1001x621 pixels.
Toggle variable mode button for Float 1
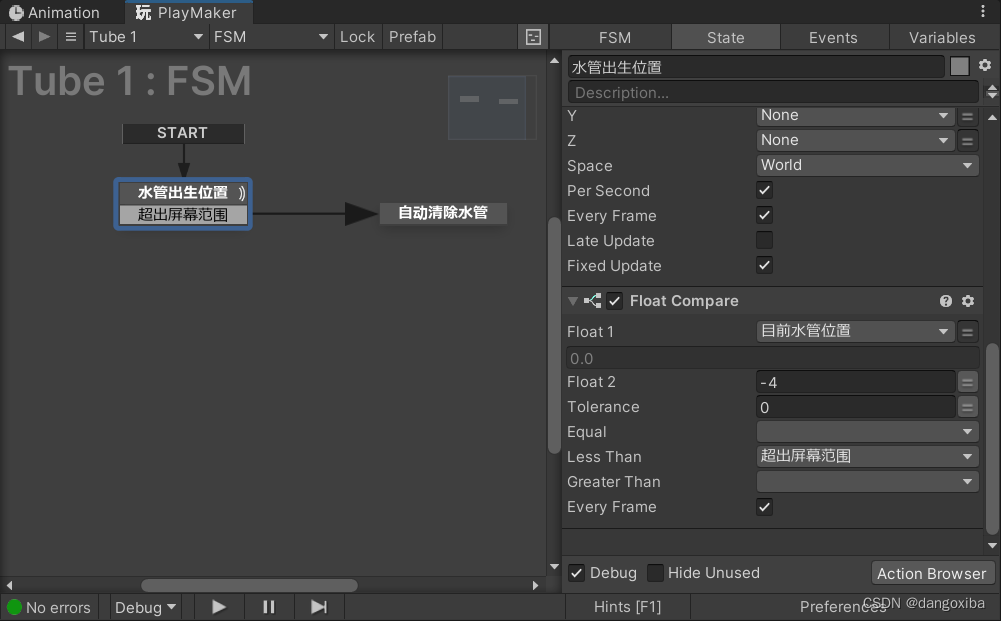tap(967, 331)
